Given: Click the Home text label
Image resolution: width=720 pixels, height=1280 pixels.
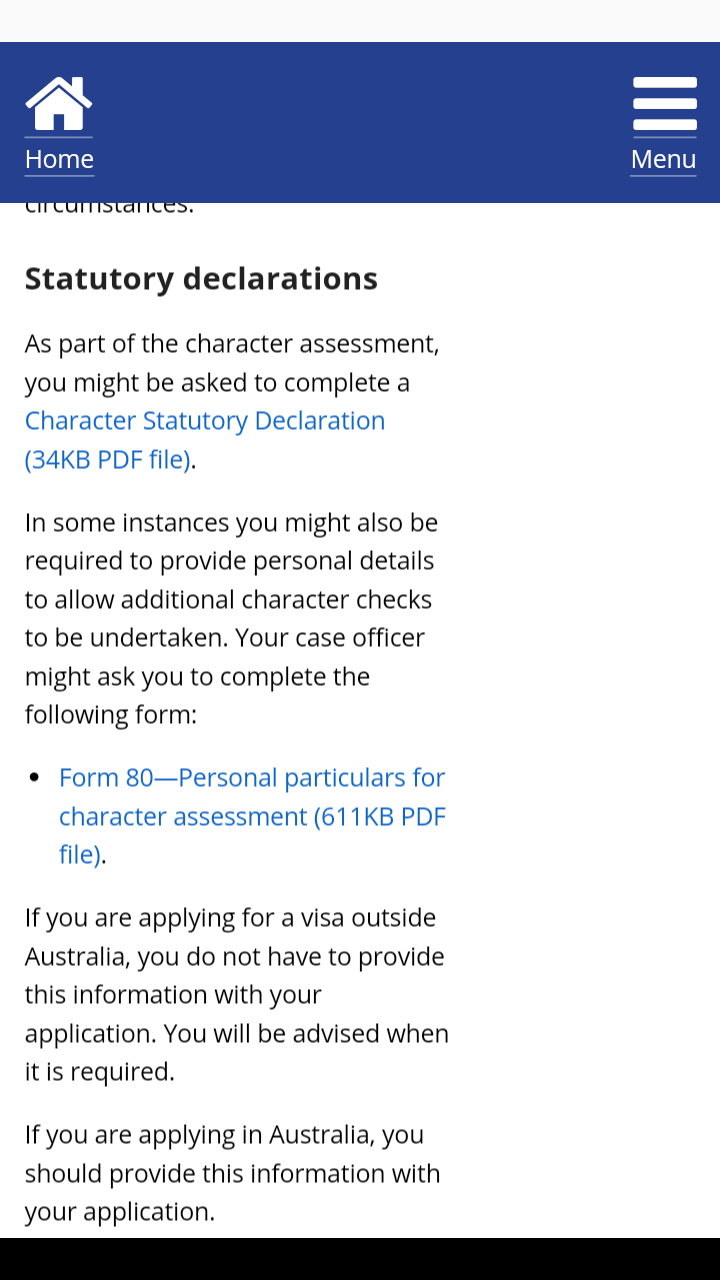Looking at the screenshot, I should (x=59, y=159).
